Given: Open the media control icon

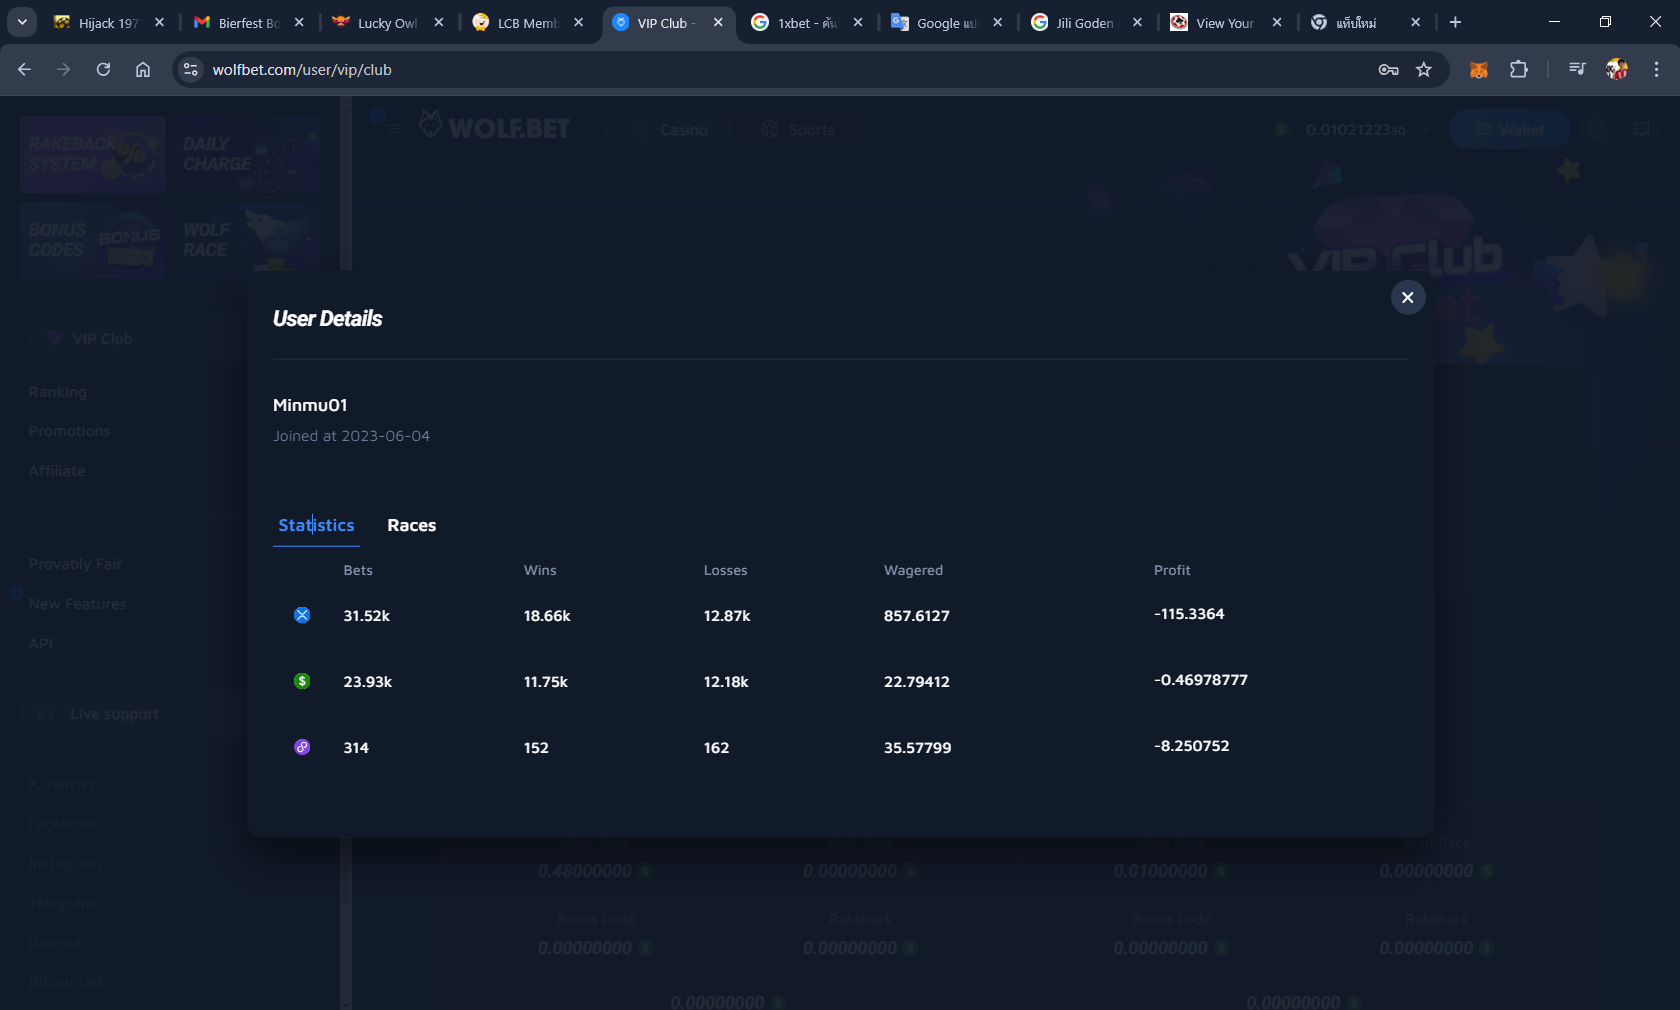Looking at the screenshot, I should click(1577, 69).
